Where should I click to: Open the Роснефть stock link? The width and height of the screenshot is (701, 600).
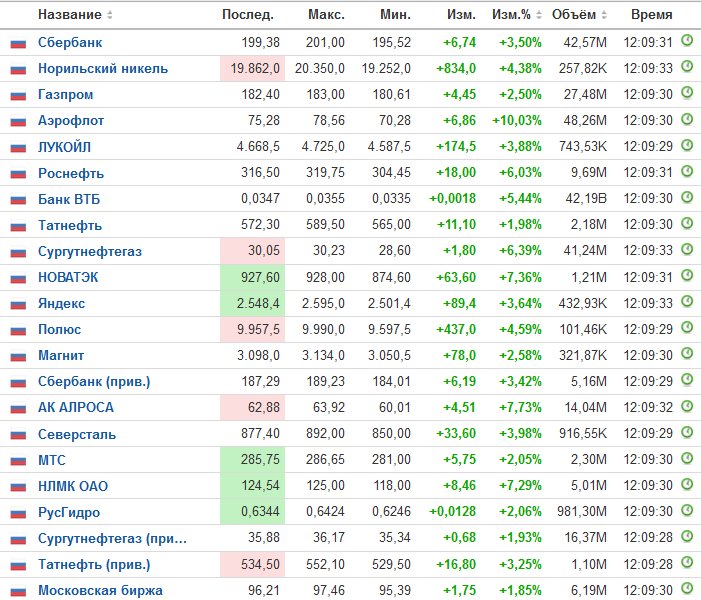tap(71, 173)
